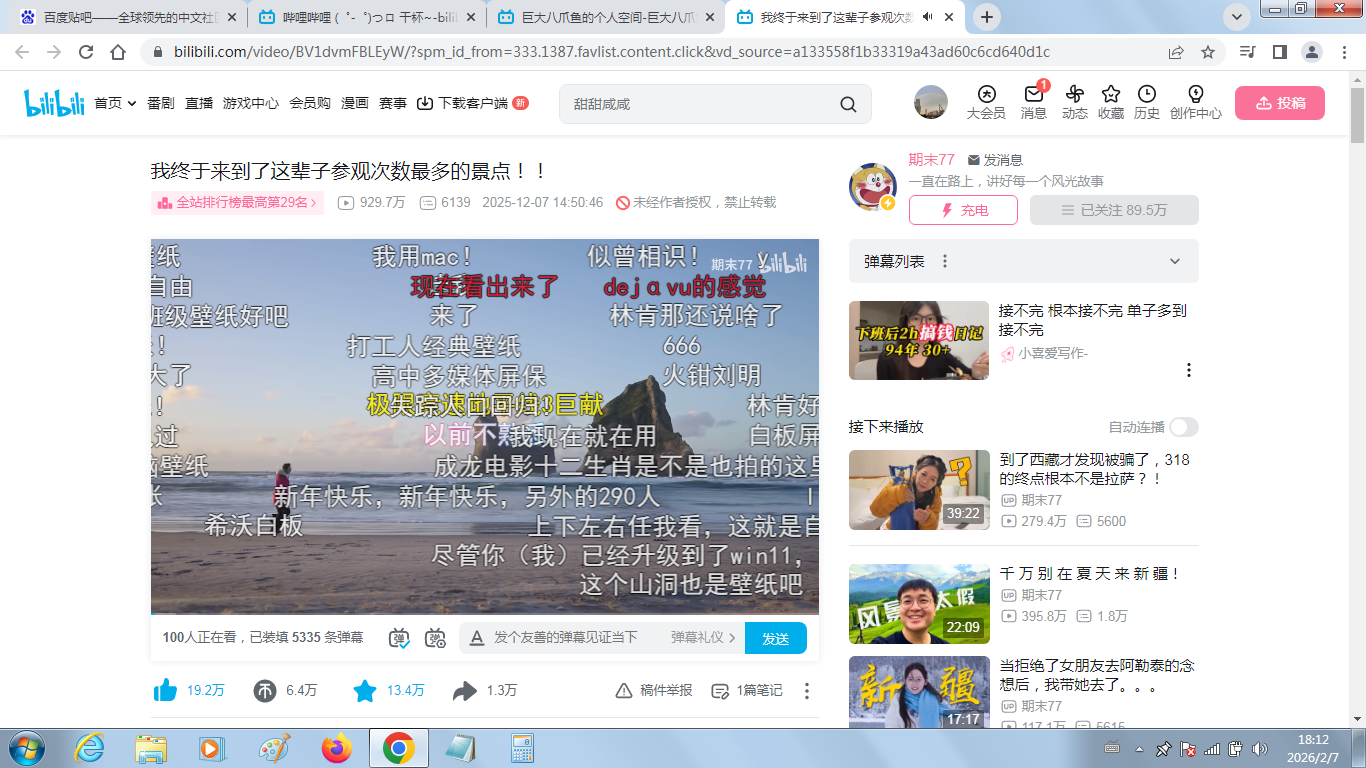
Task: Click the search magnifier icon
Action: coord(848,104)
